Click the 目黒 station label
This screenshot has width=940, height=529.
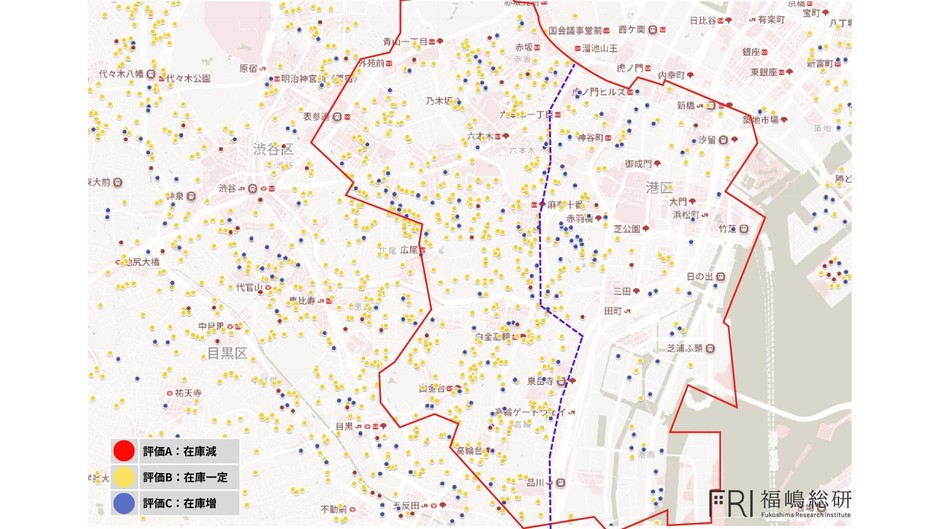pyautogui.click(x=344, y=426)
